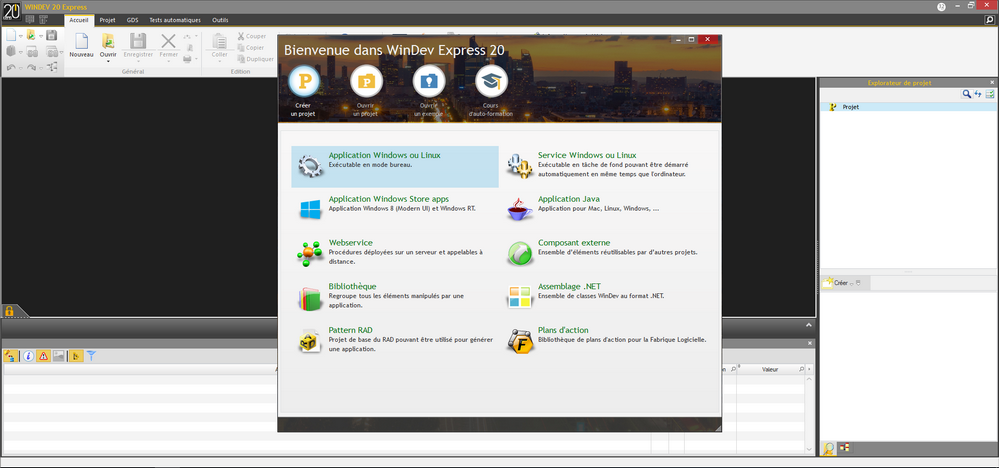Viewport: 999px width, 468px height.
Task: Click the yellow padlock tab icon
Action: pos(10,311)
